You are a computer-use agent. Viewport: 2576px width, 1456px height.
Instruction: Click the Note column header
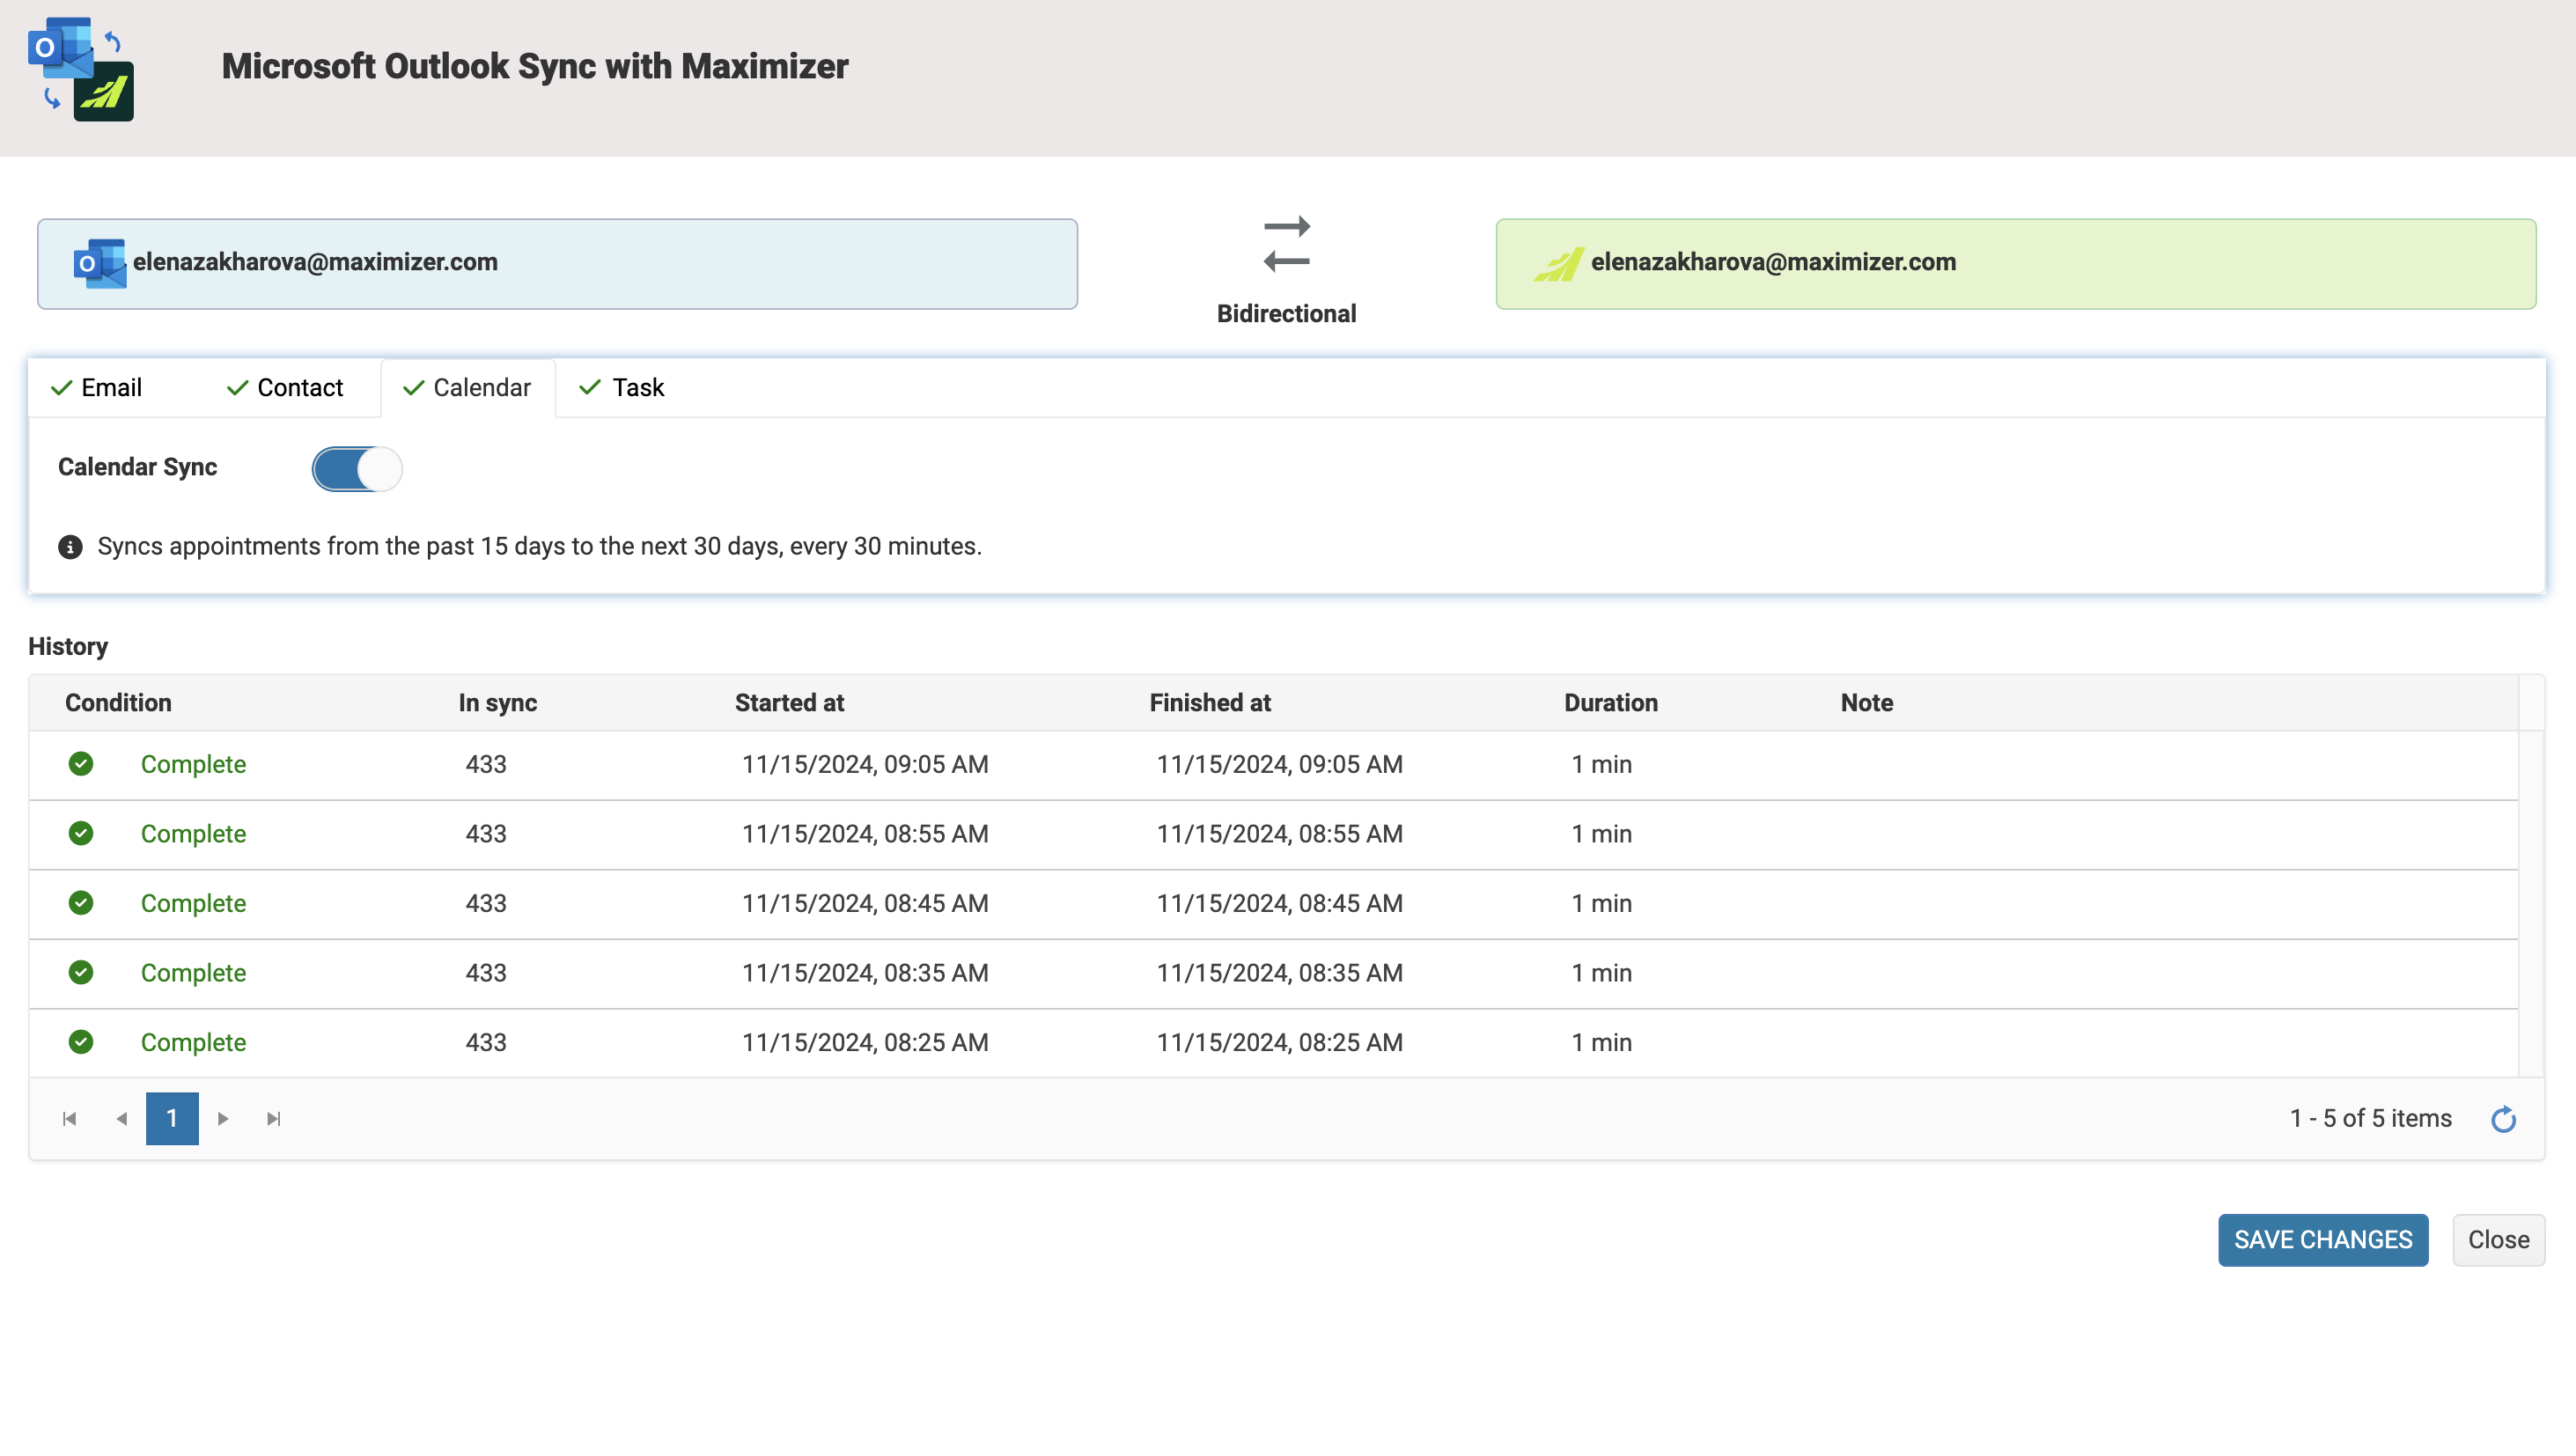pos(1866,703)
